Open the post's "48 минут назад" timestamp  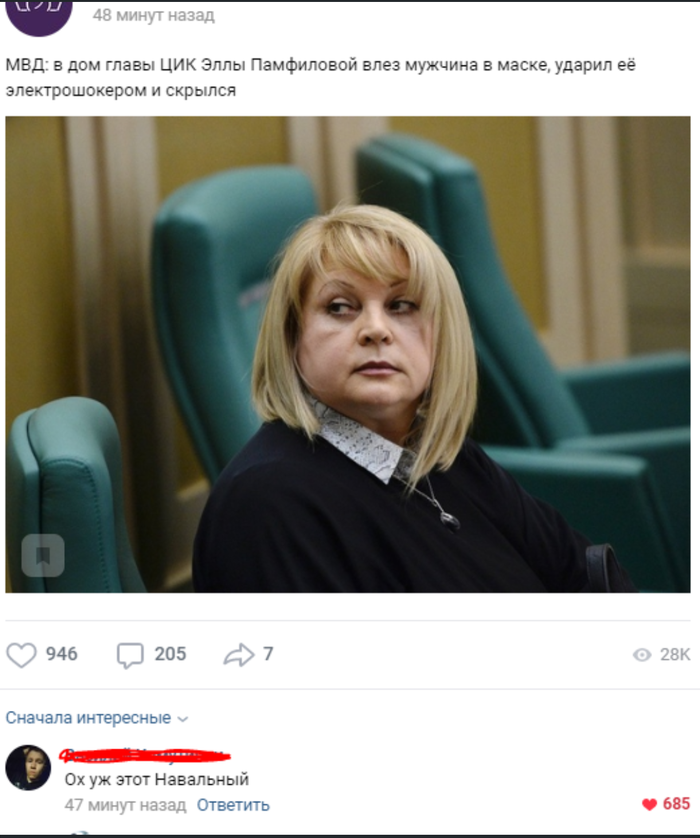point(154,15)
